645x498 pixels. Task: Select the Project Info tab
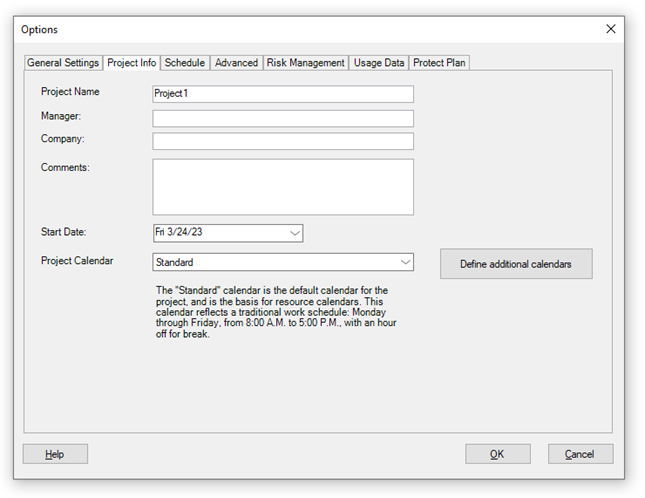[x=132, y=62]
